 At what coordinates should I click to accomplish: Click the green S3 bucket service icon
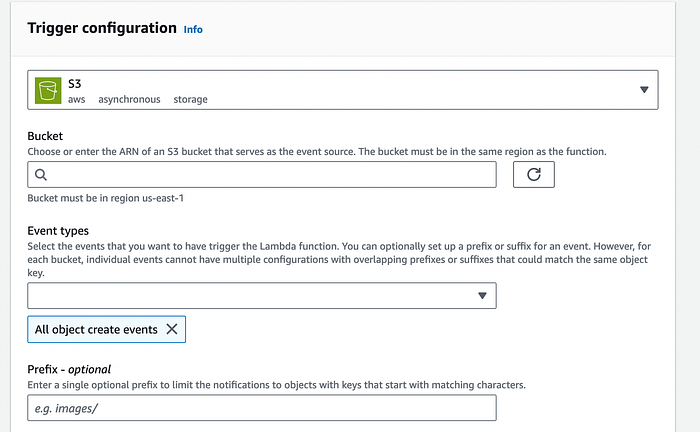47,89
